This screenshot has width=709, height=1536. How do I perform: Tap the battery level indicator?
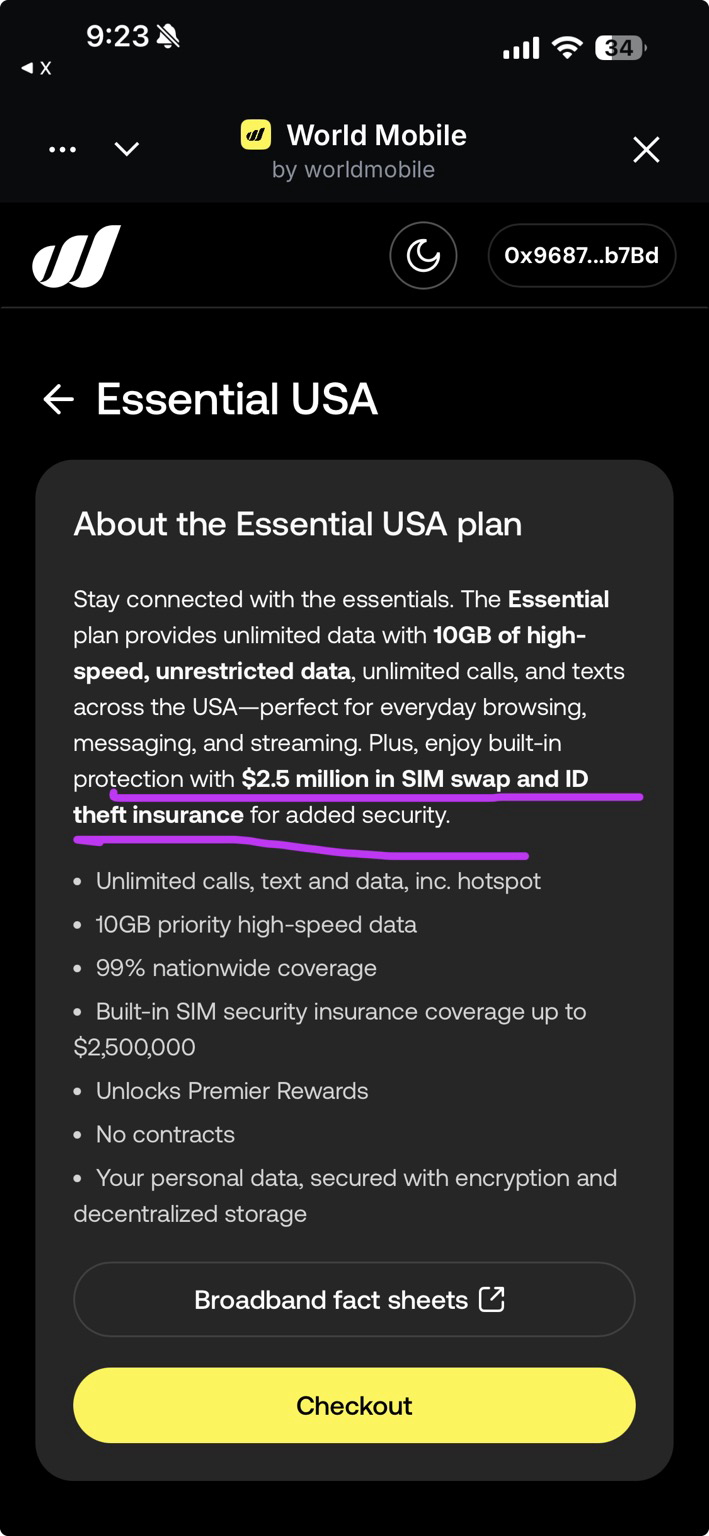click(x=620, y=47)
